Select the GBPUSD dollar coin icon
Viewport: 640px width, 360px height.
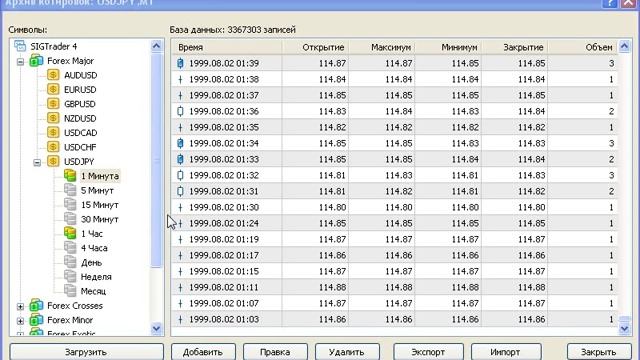(x=53, y=104)
